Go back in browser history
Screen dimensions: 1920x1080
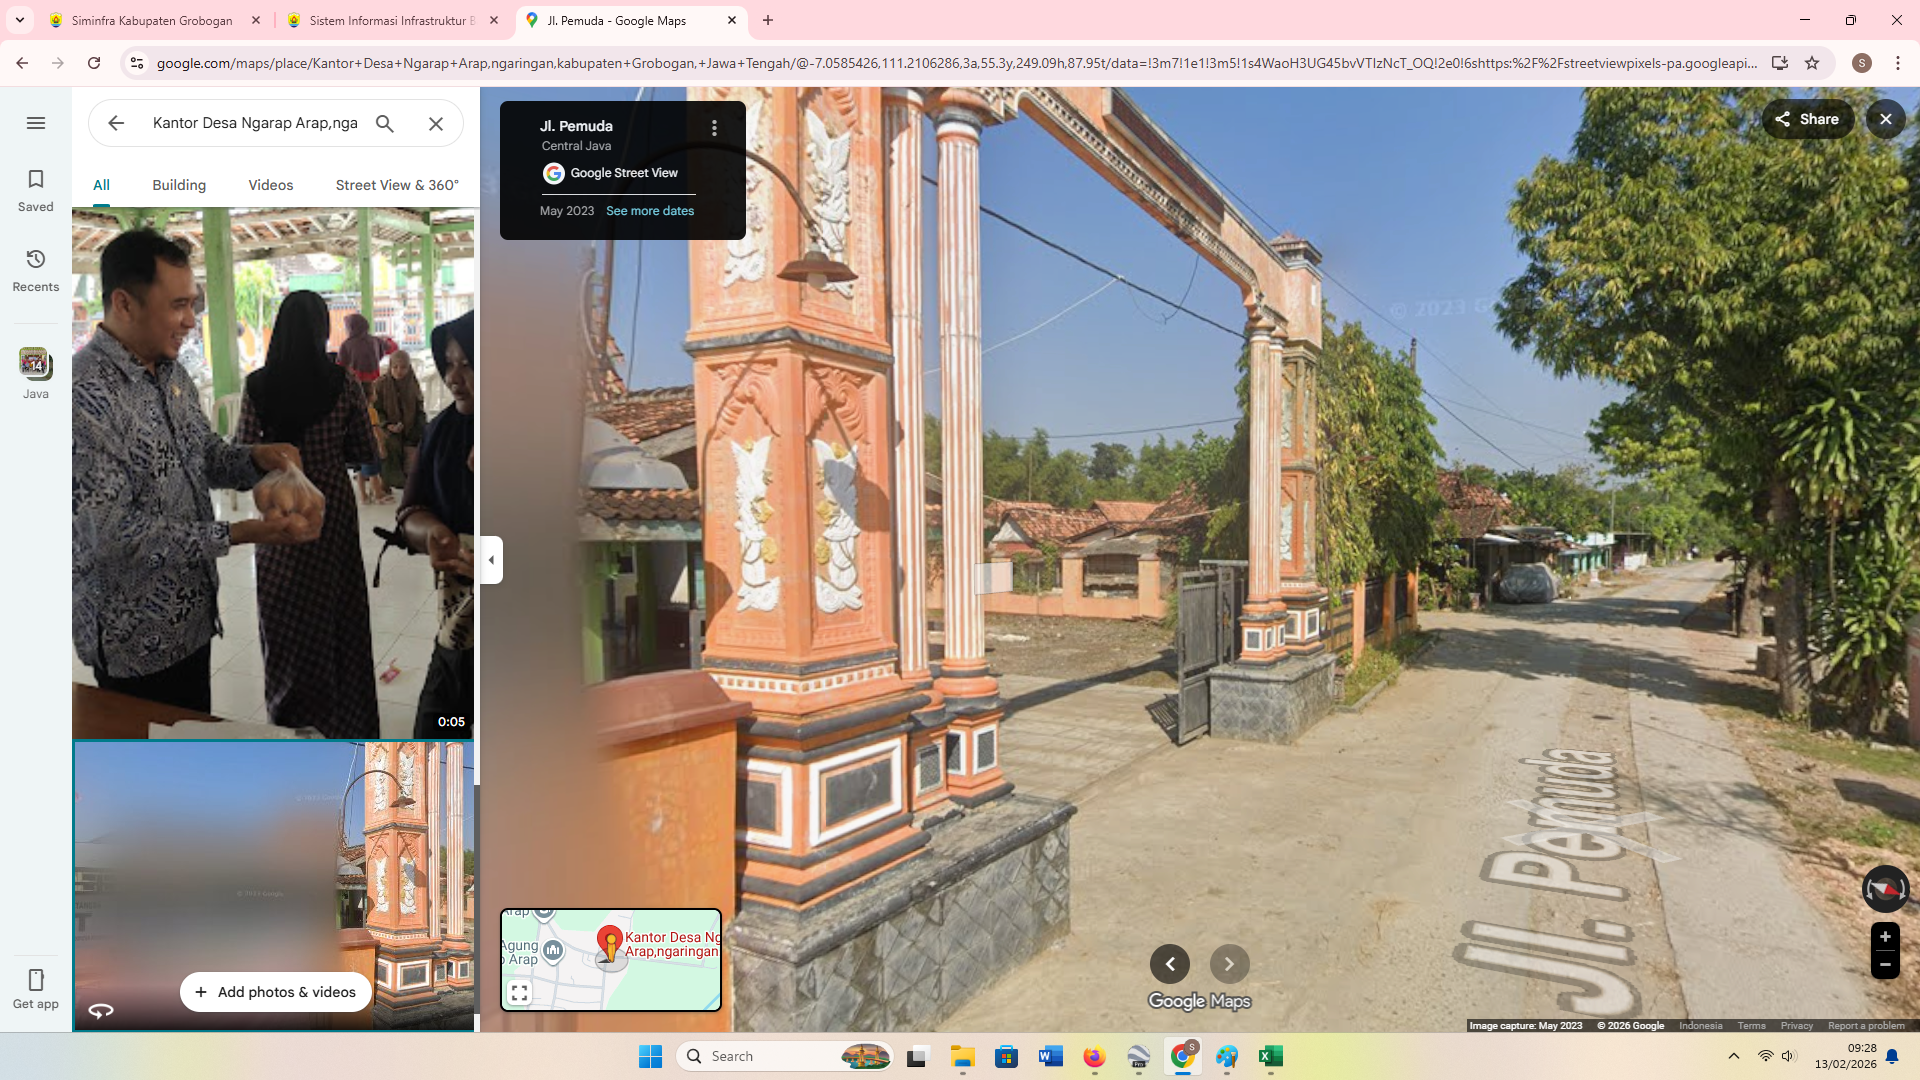tap(22, 63)
